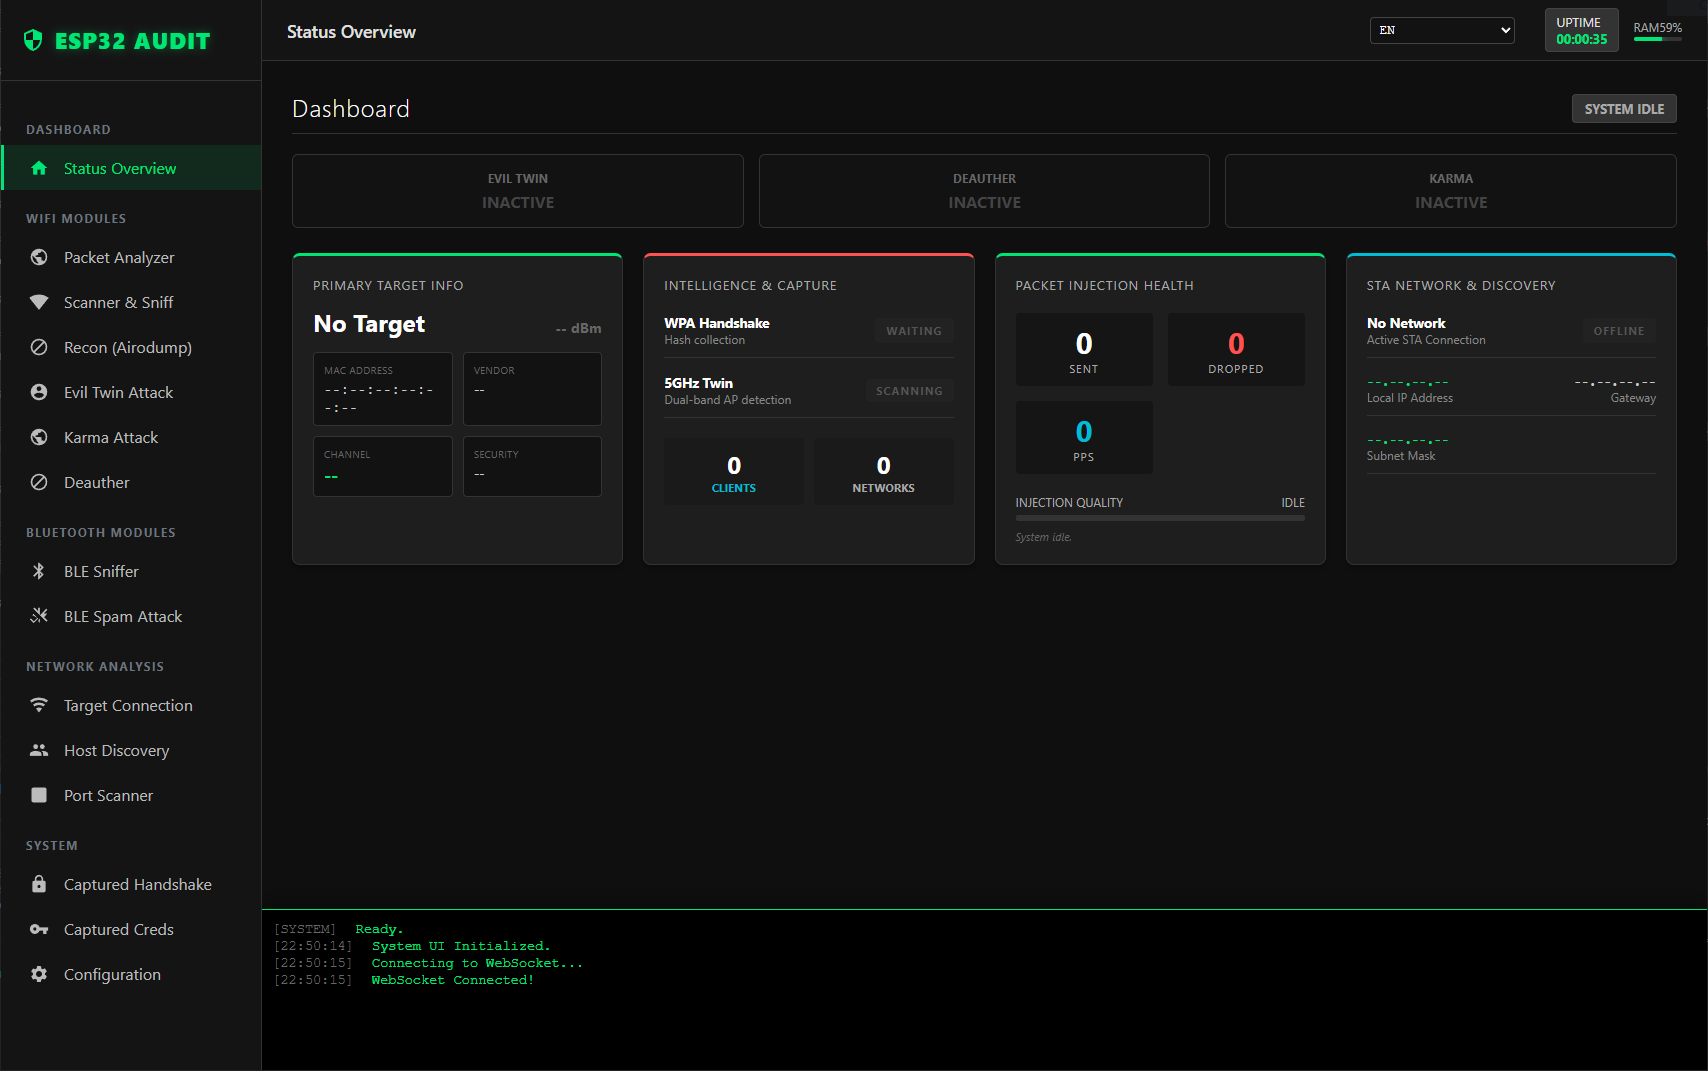Open BLE Sniffer module
The width and height of the screenshot is (1708, 1071).
tap(132, 571)
